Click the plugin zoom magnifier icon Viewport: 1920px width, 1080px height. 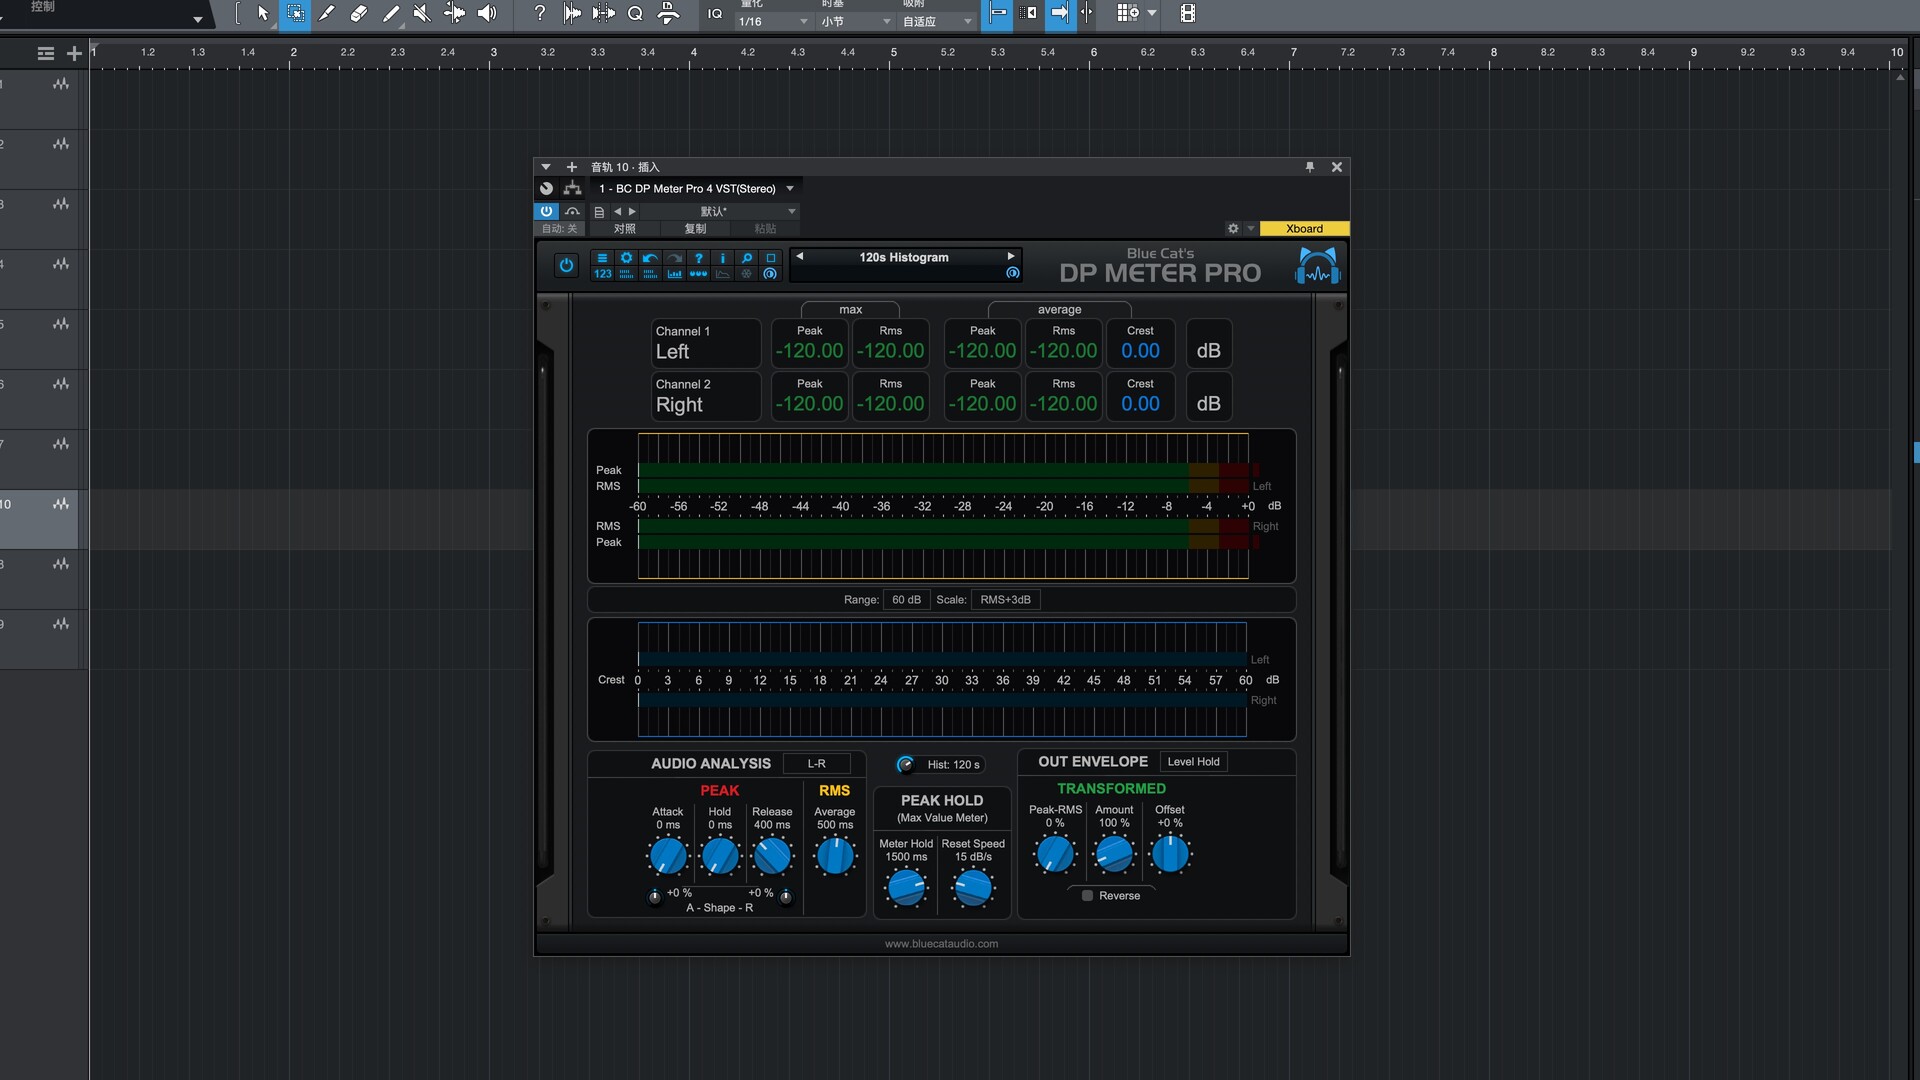coord(746,258)
